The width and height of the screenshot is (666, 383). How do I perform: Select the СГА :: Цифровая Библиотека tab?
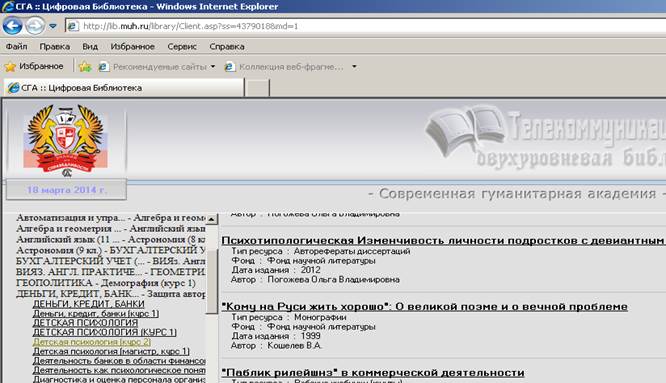124,88
